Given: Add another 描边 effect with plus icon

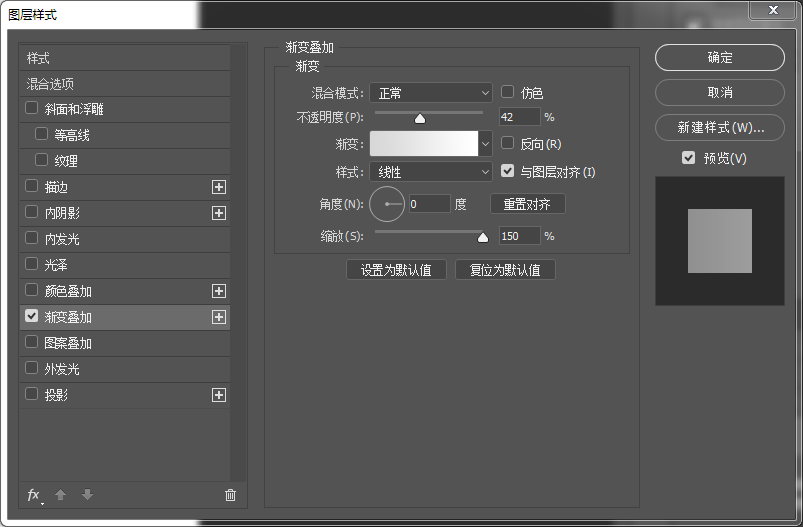Looking at the screenshot, I should click(219, 187).
